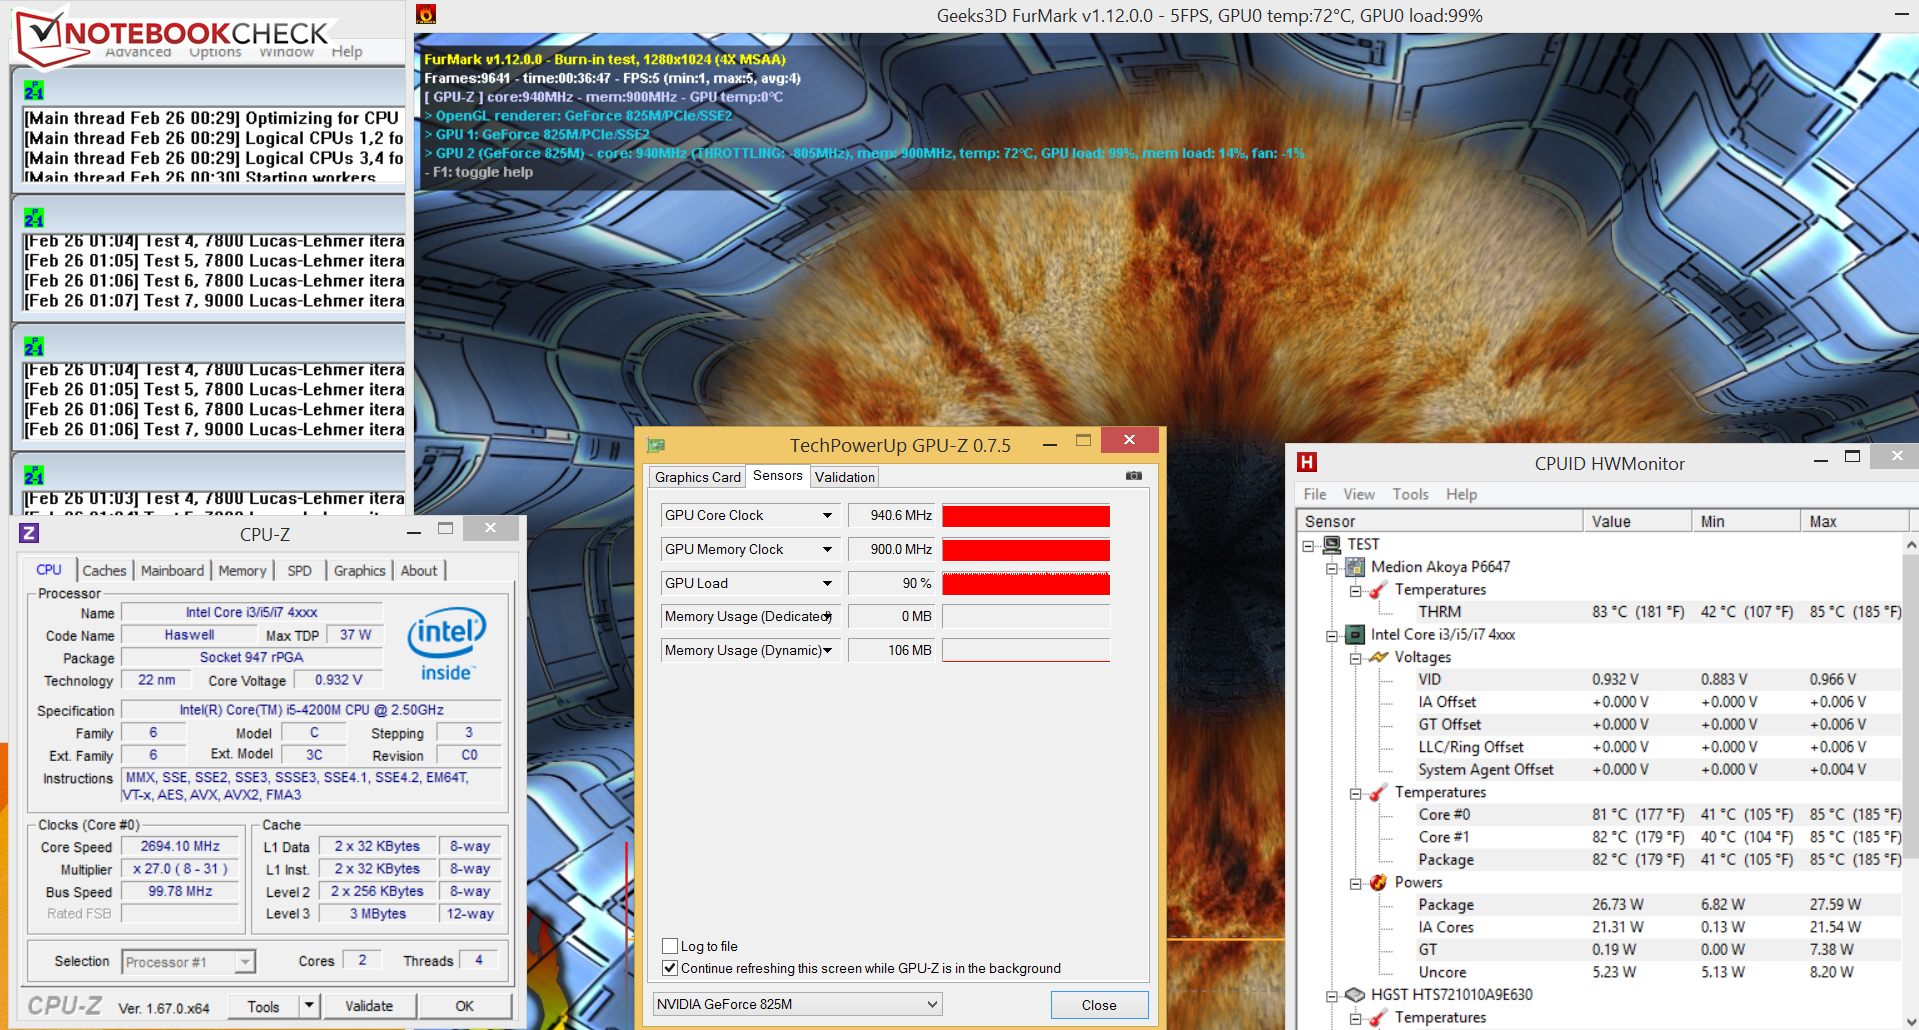Collapse the Intel Core i3/i5/i7 4xxx node
1919x1030 pixels.
pyautogui.click(x=1332, y=636)
